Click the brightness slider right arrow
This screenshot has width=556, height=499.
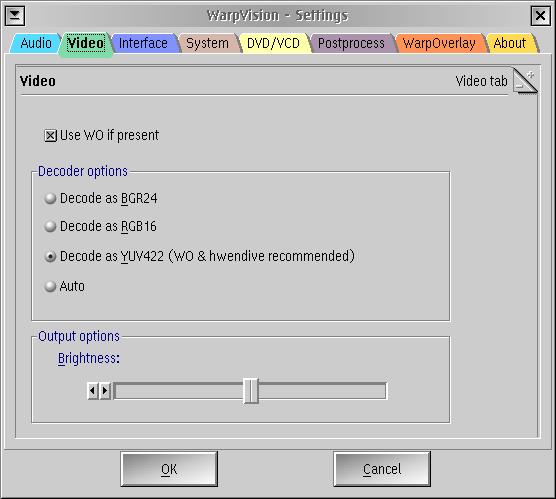click(x=105, y=390)
